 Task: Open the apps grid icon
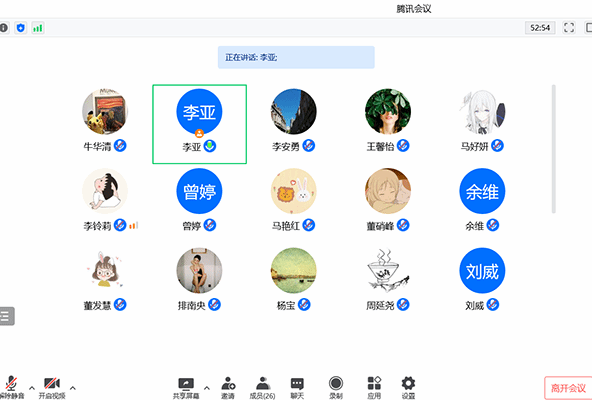tap(374, 388)
